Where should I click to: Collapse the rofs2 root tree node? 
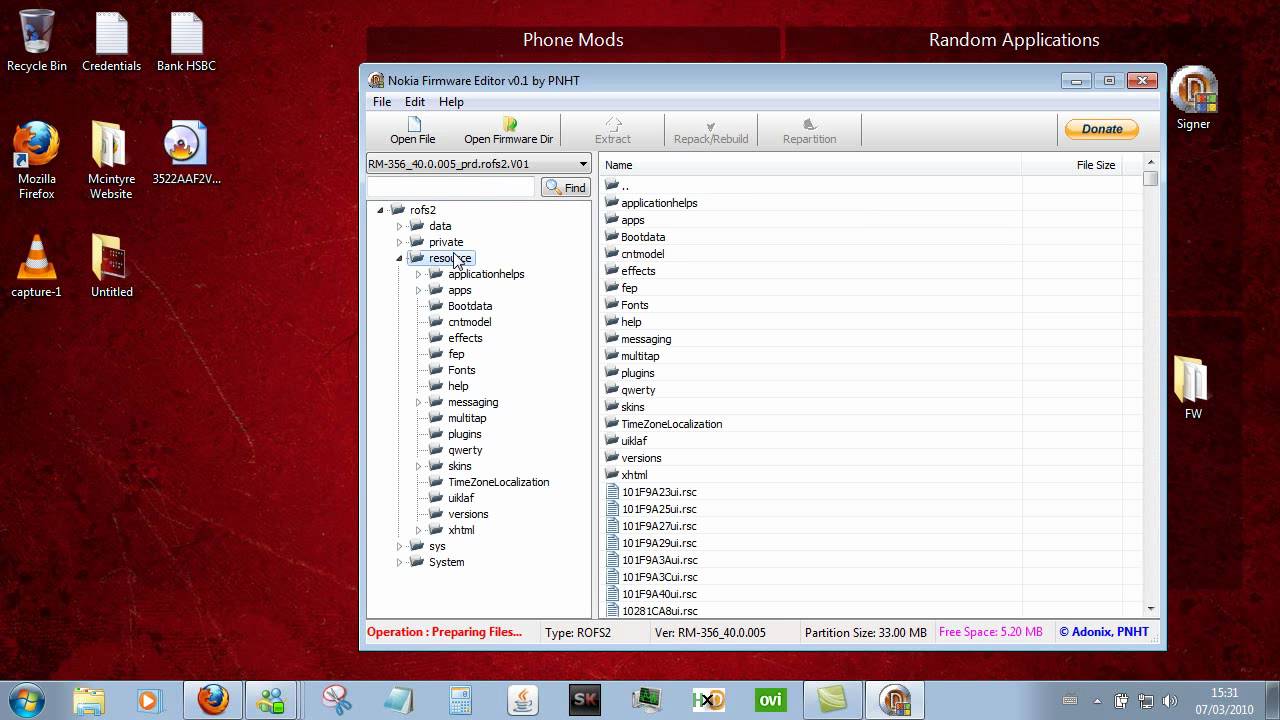coord(380,210)
